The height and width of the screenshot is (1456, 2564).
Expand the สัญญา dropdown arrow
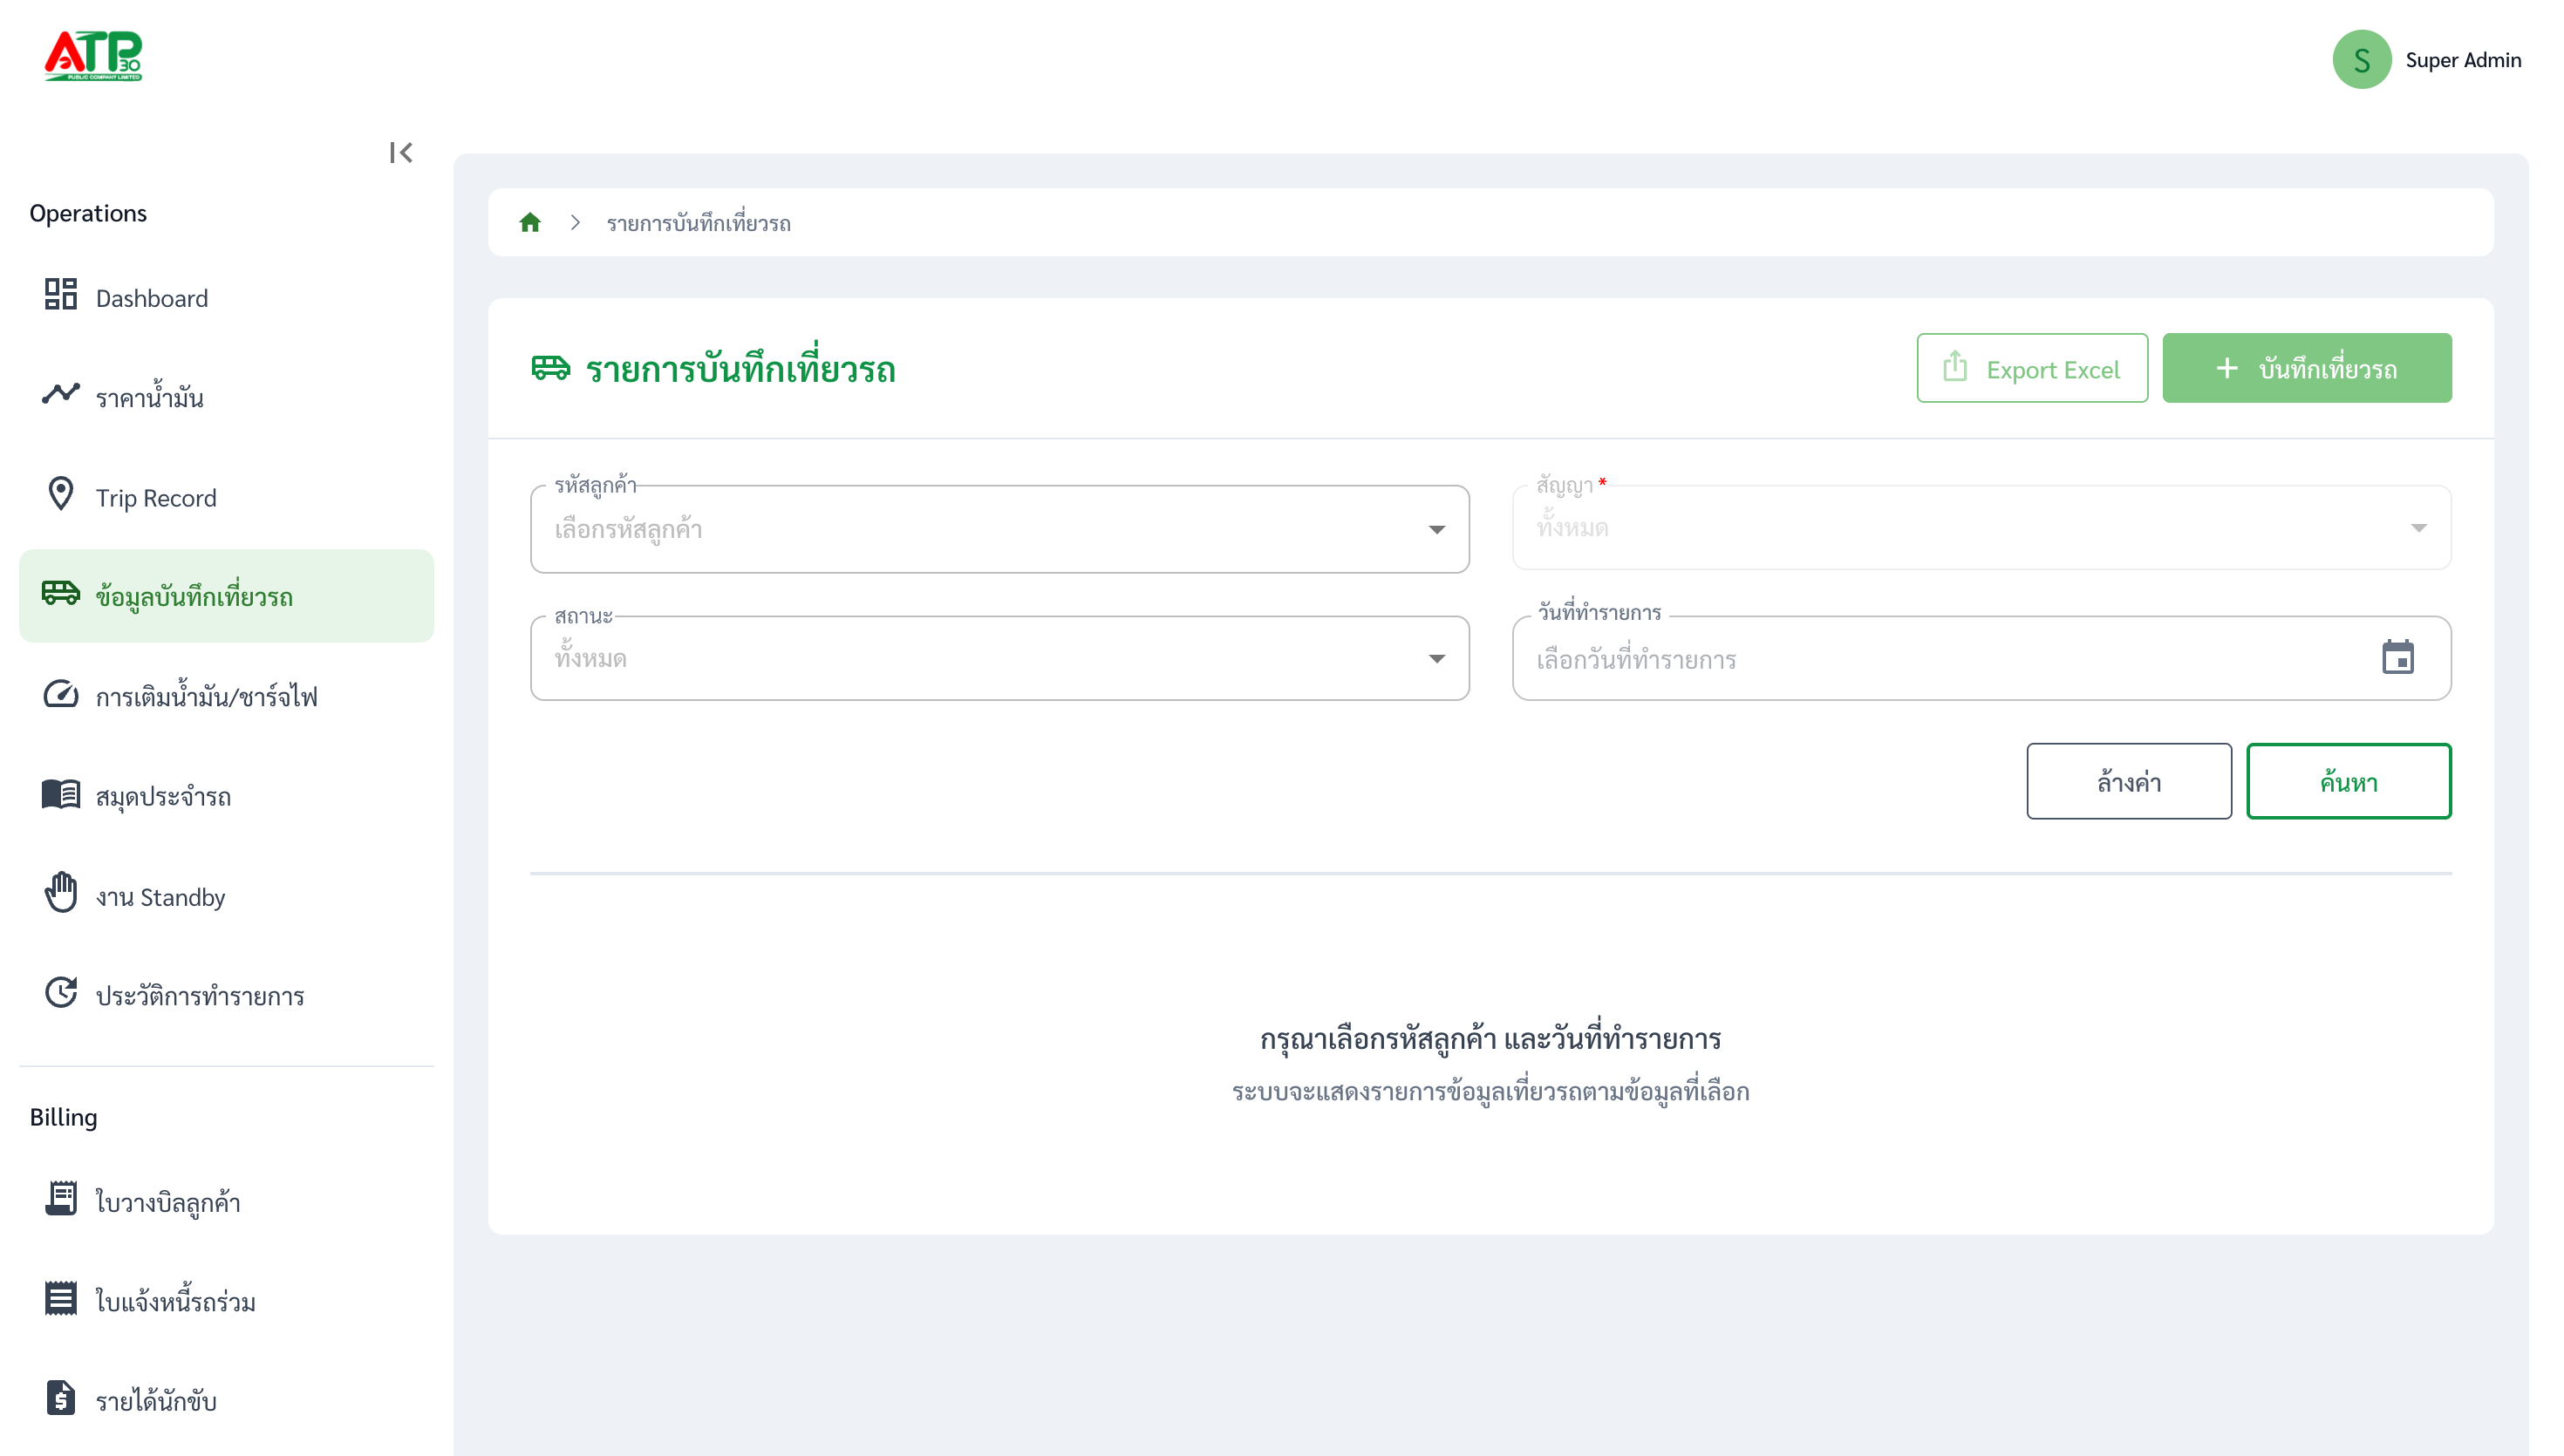coord(2418,528)
